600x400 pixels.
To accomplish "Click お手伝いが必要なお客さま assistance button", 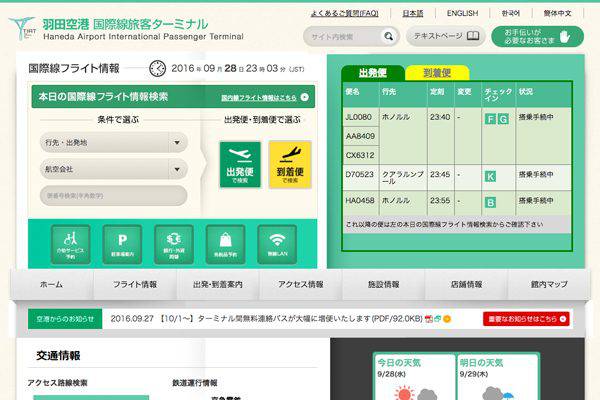I will 538,36.
